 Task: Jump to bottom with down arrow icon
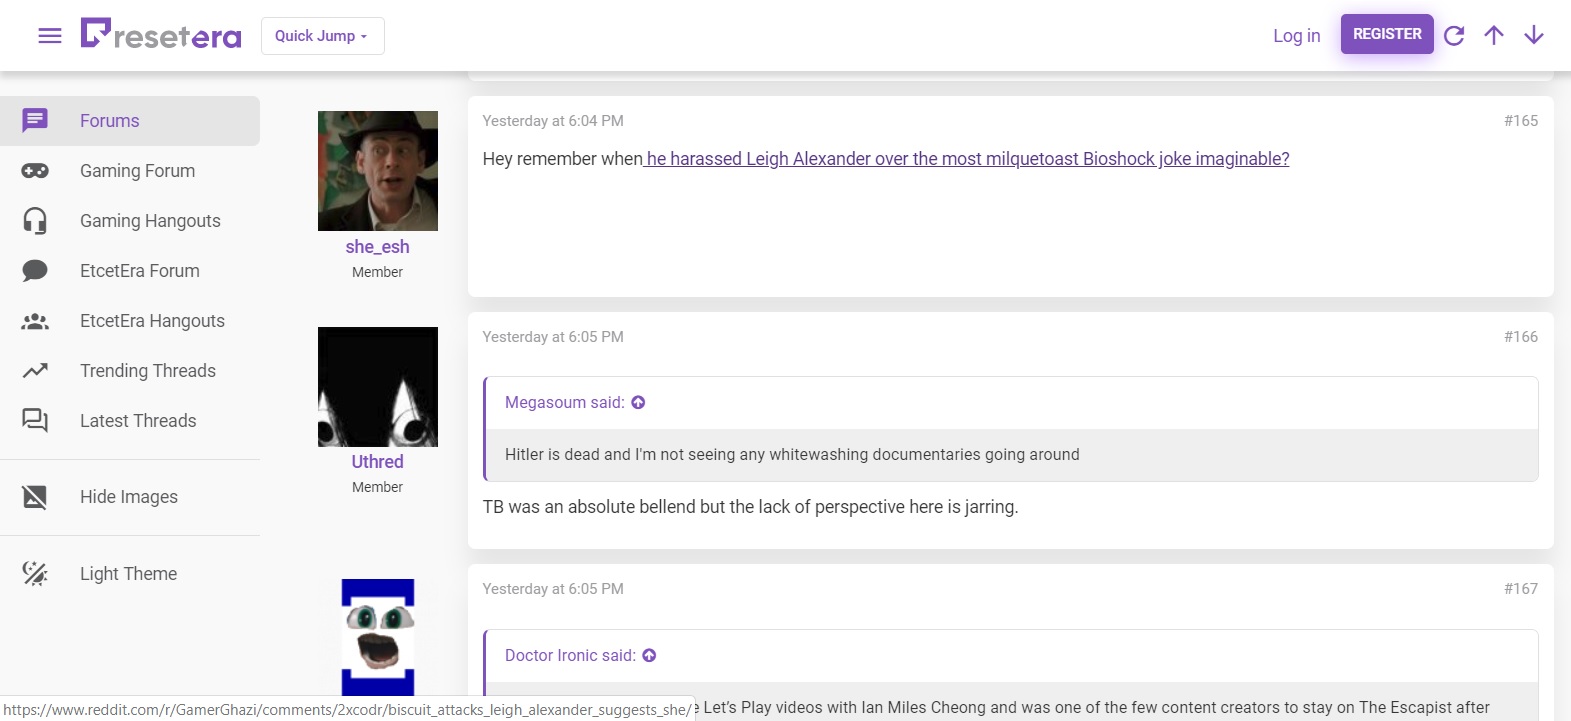[1534, 36]
